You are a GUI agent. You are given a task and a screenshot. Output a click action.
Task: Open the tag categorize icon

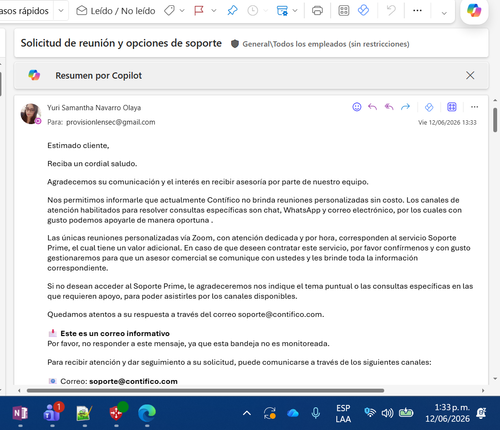click(169, 11)
